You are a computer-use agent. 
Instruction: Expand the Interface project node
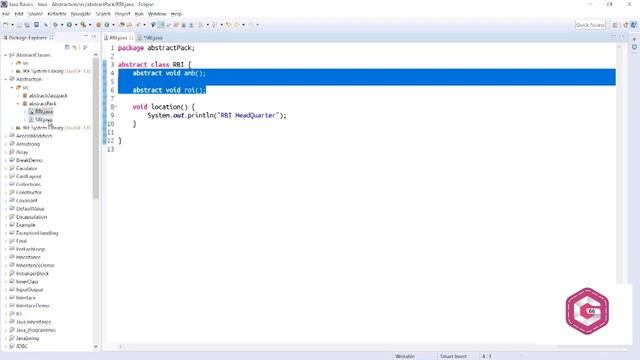tap(6, 298)
